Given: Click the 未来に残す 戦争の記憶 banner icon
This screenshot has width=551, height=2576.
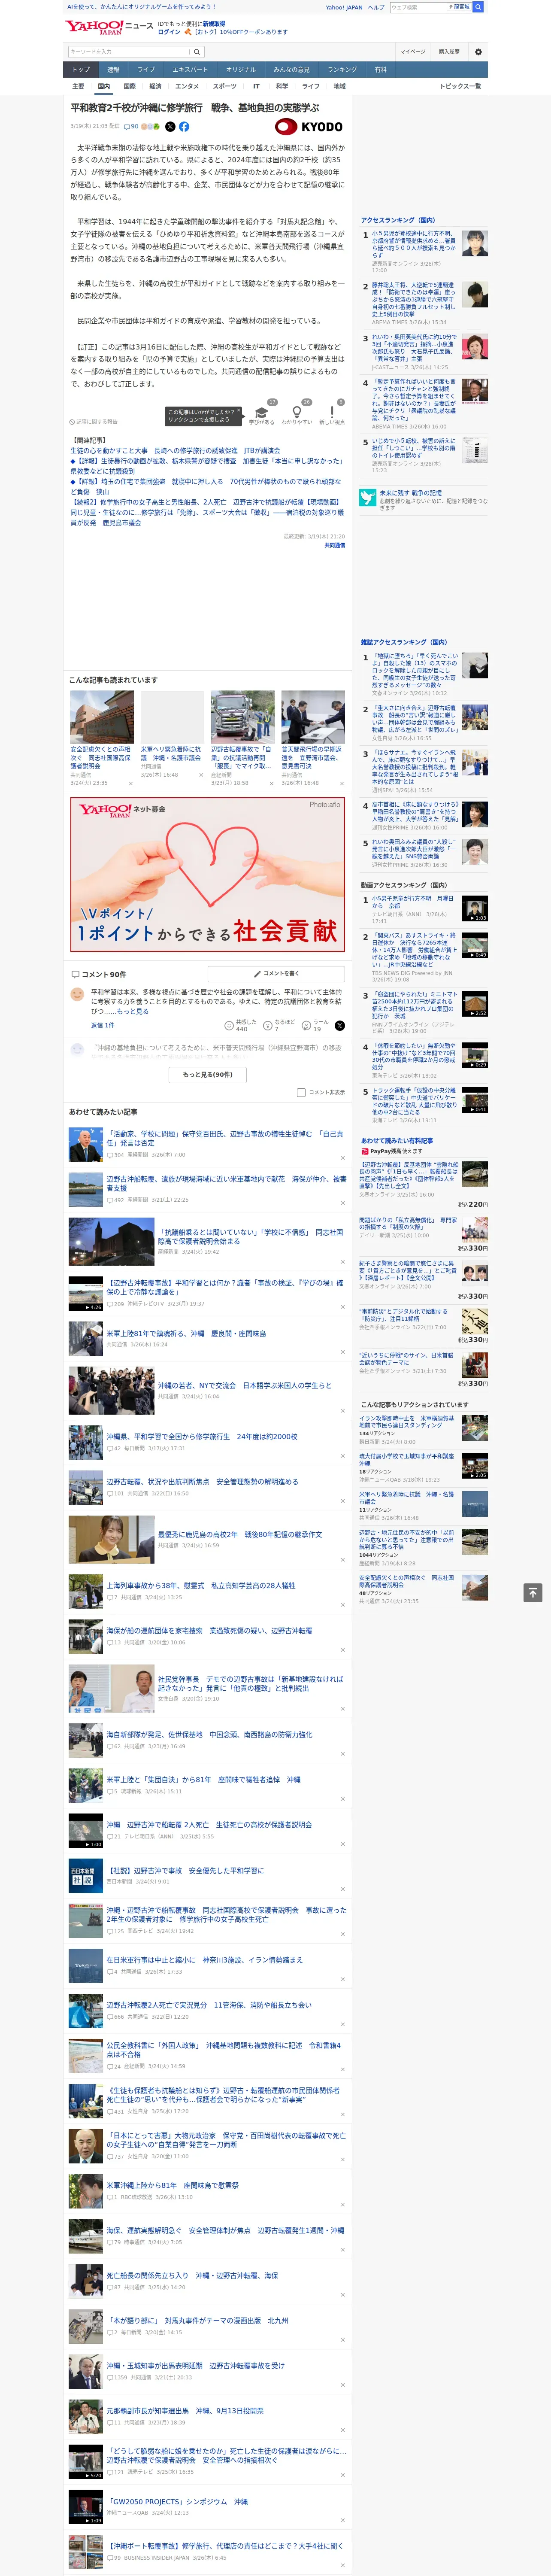Looking at the screenshot, I should pos(368,497).
